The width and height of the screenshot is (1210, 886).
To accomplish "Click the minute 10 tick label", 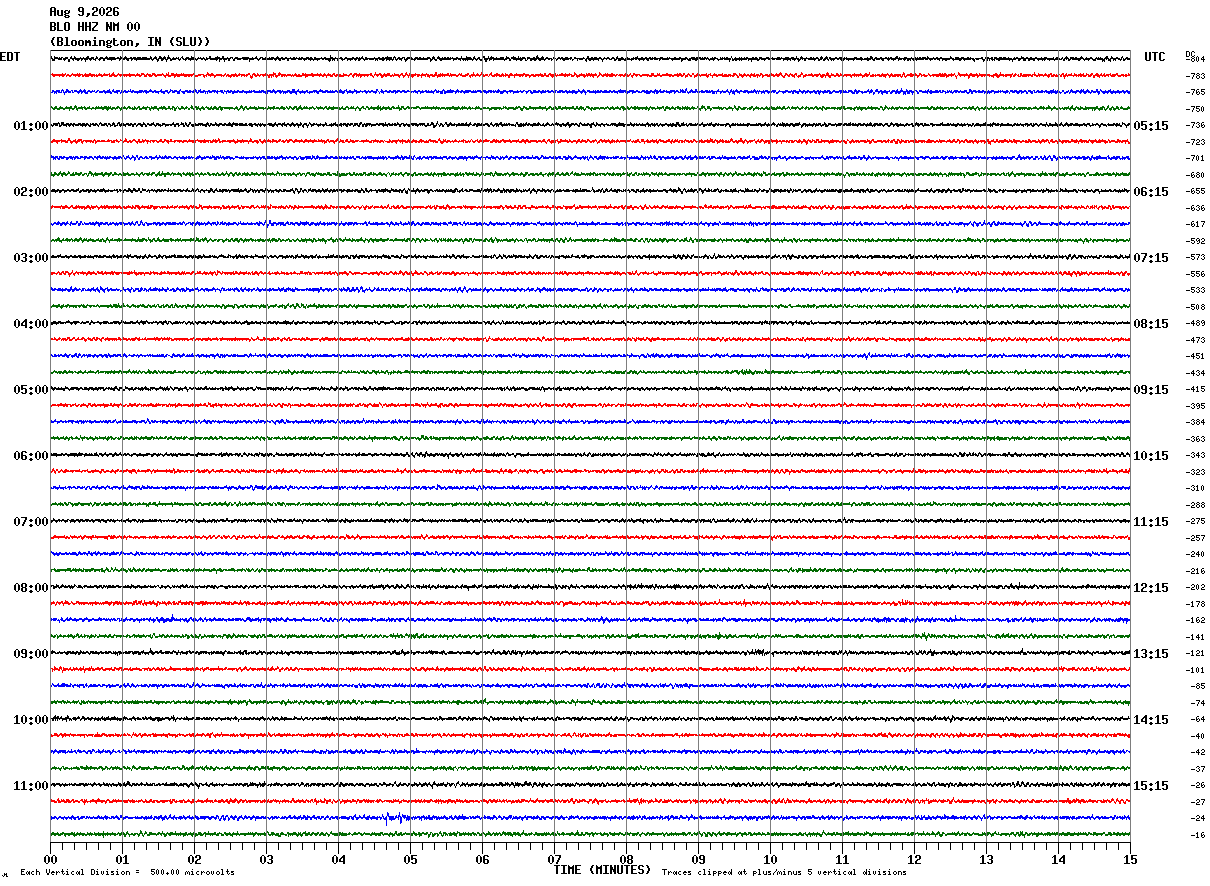I will pos(770,859).
